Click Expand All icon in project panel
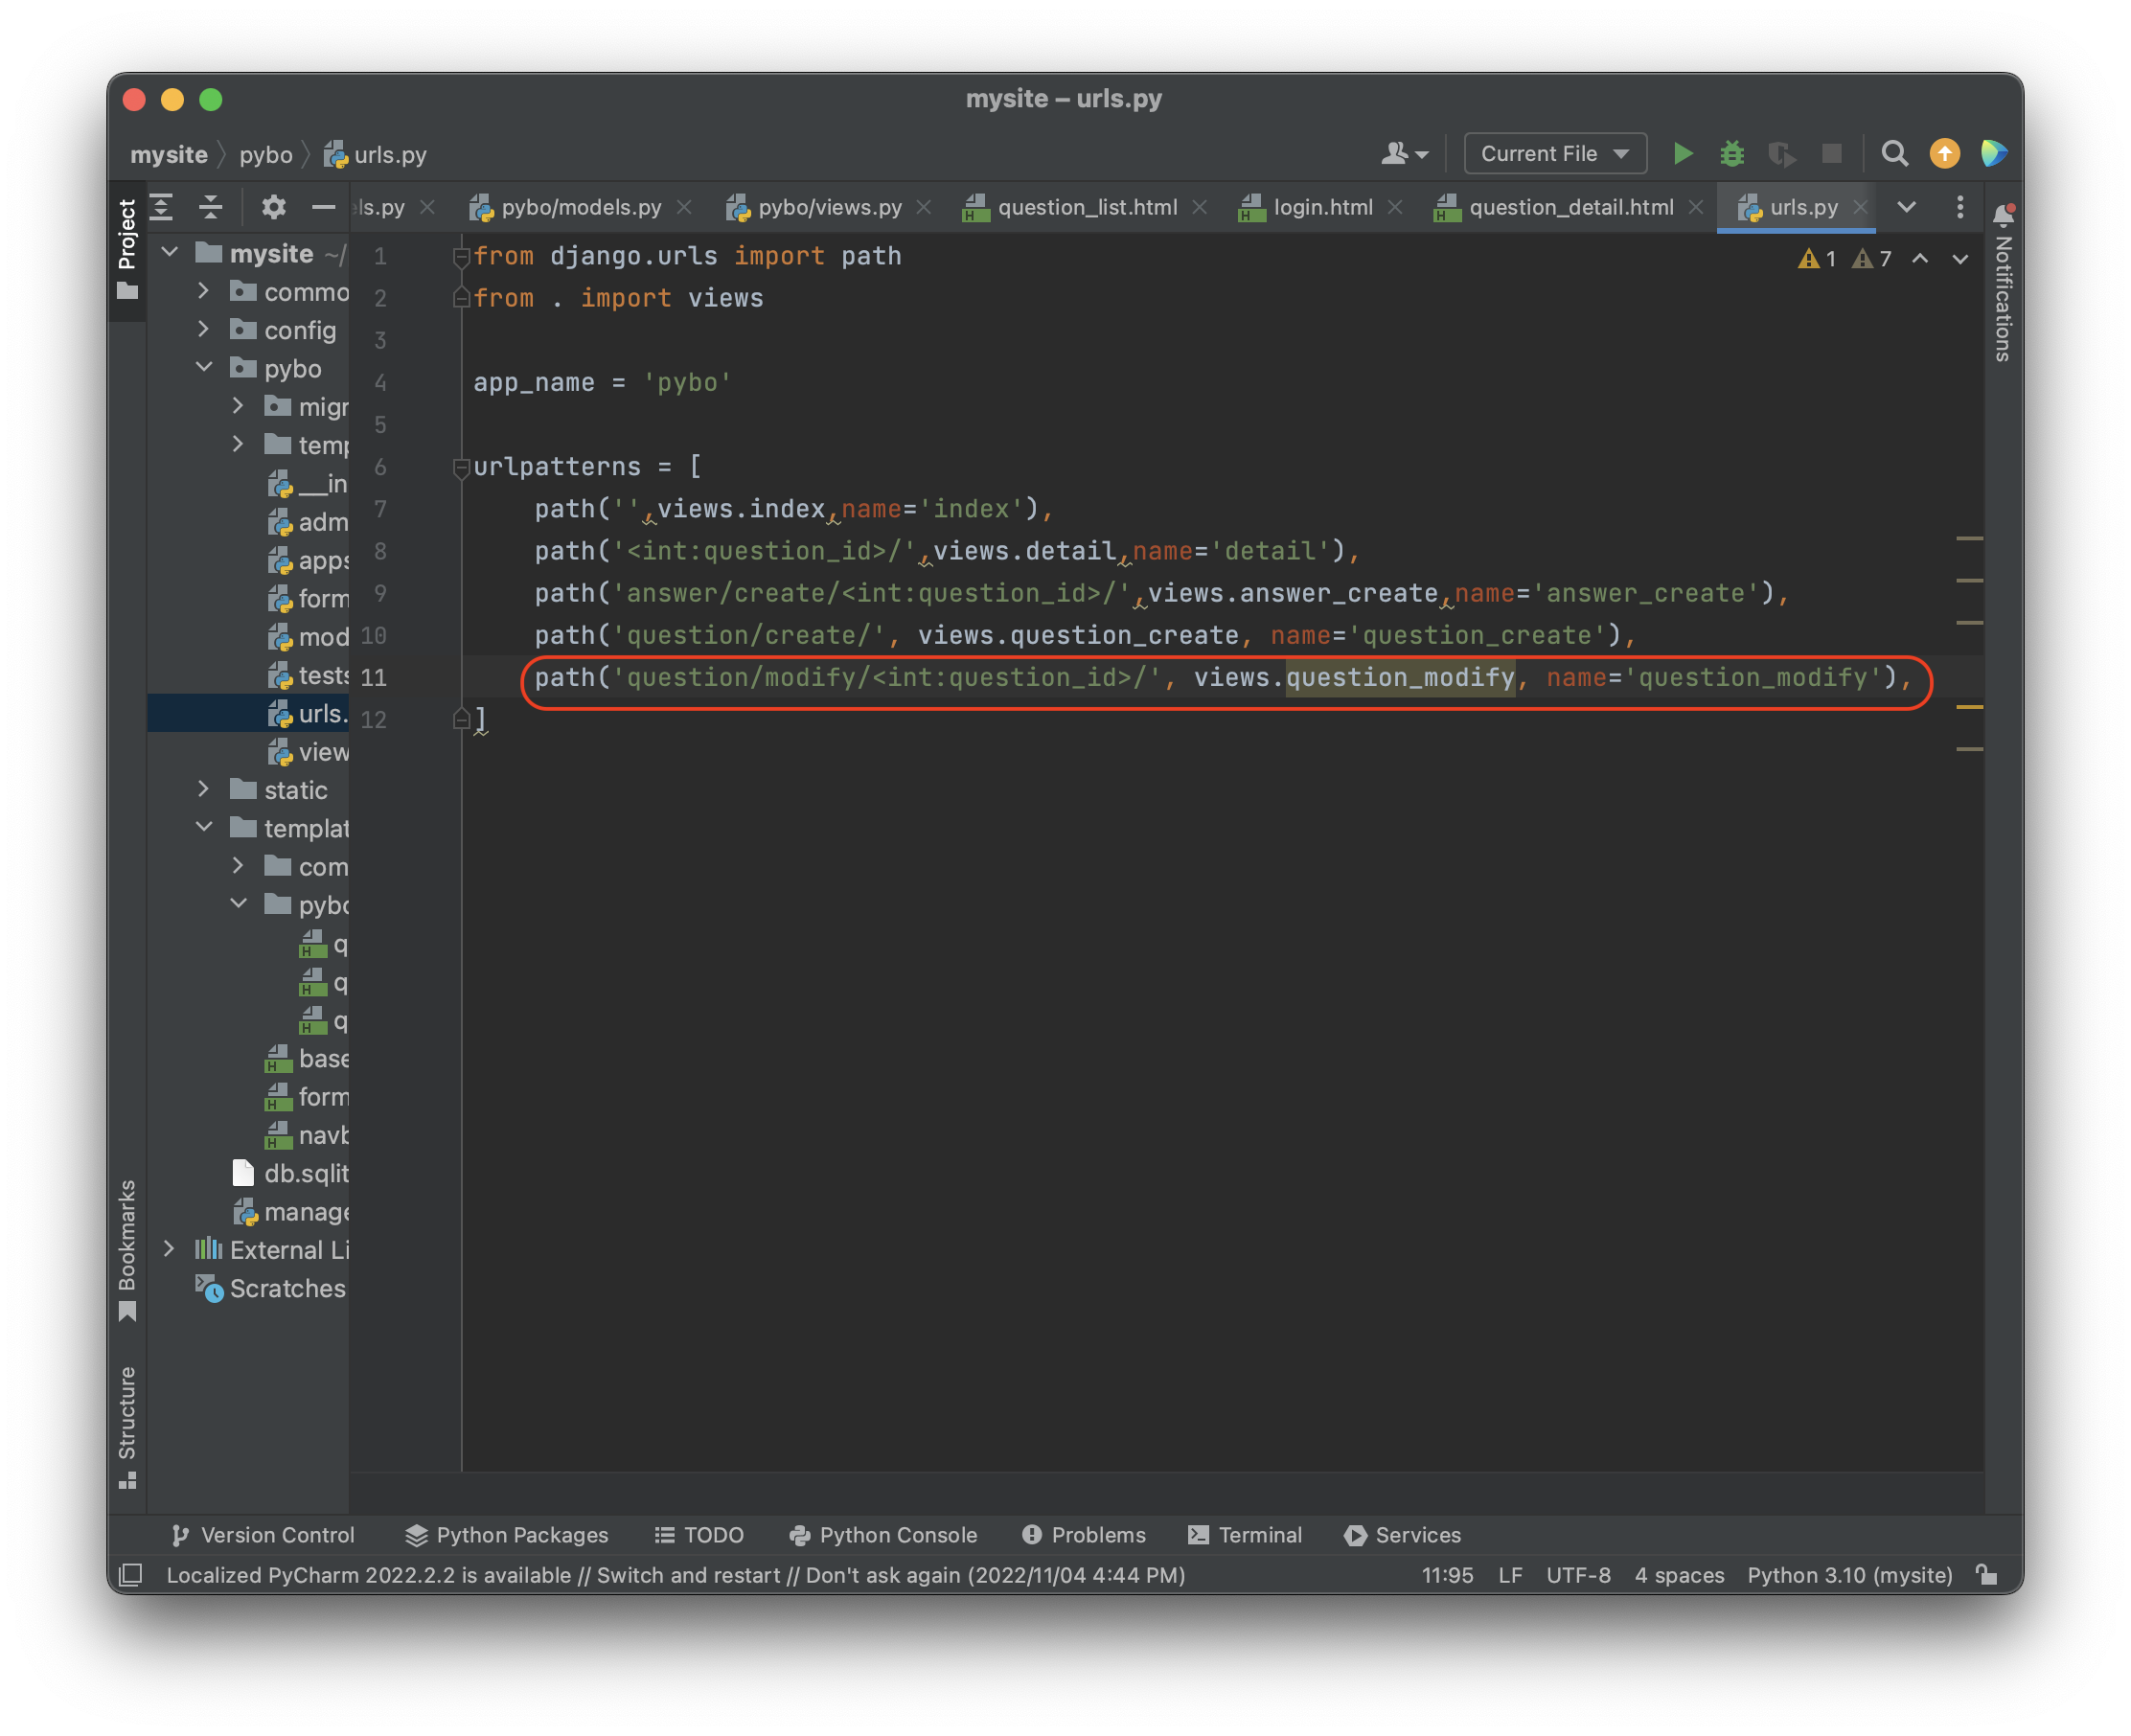2131x1736 pixels. [x=162, y=207]
